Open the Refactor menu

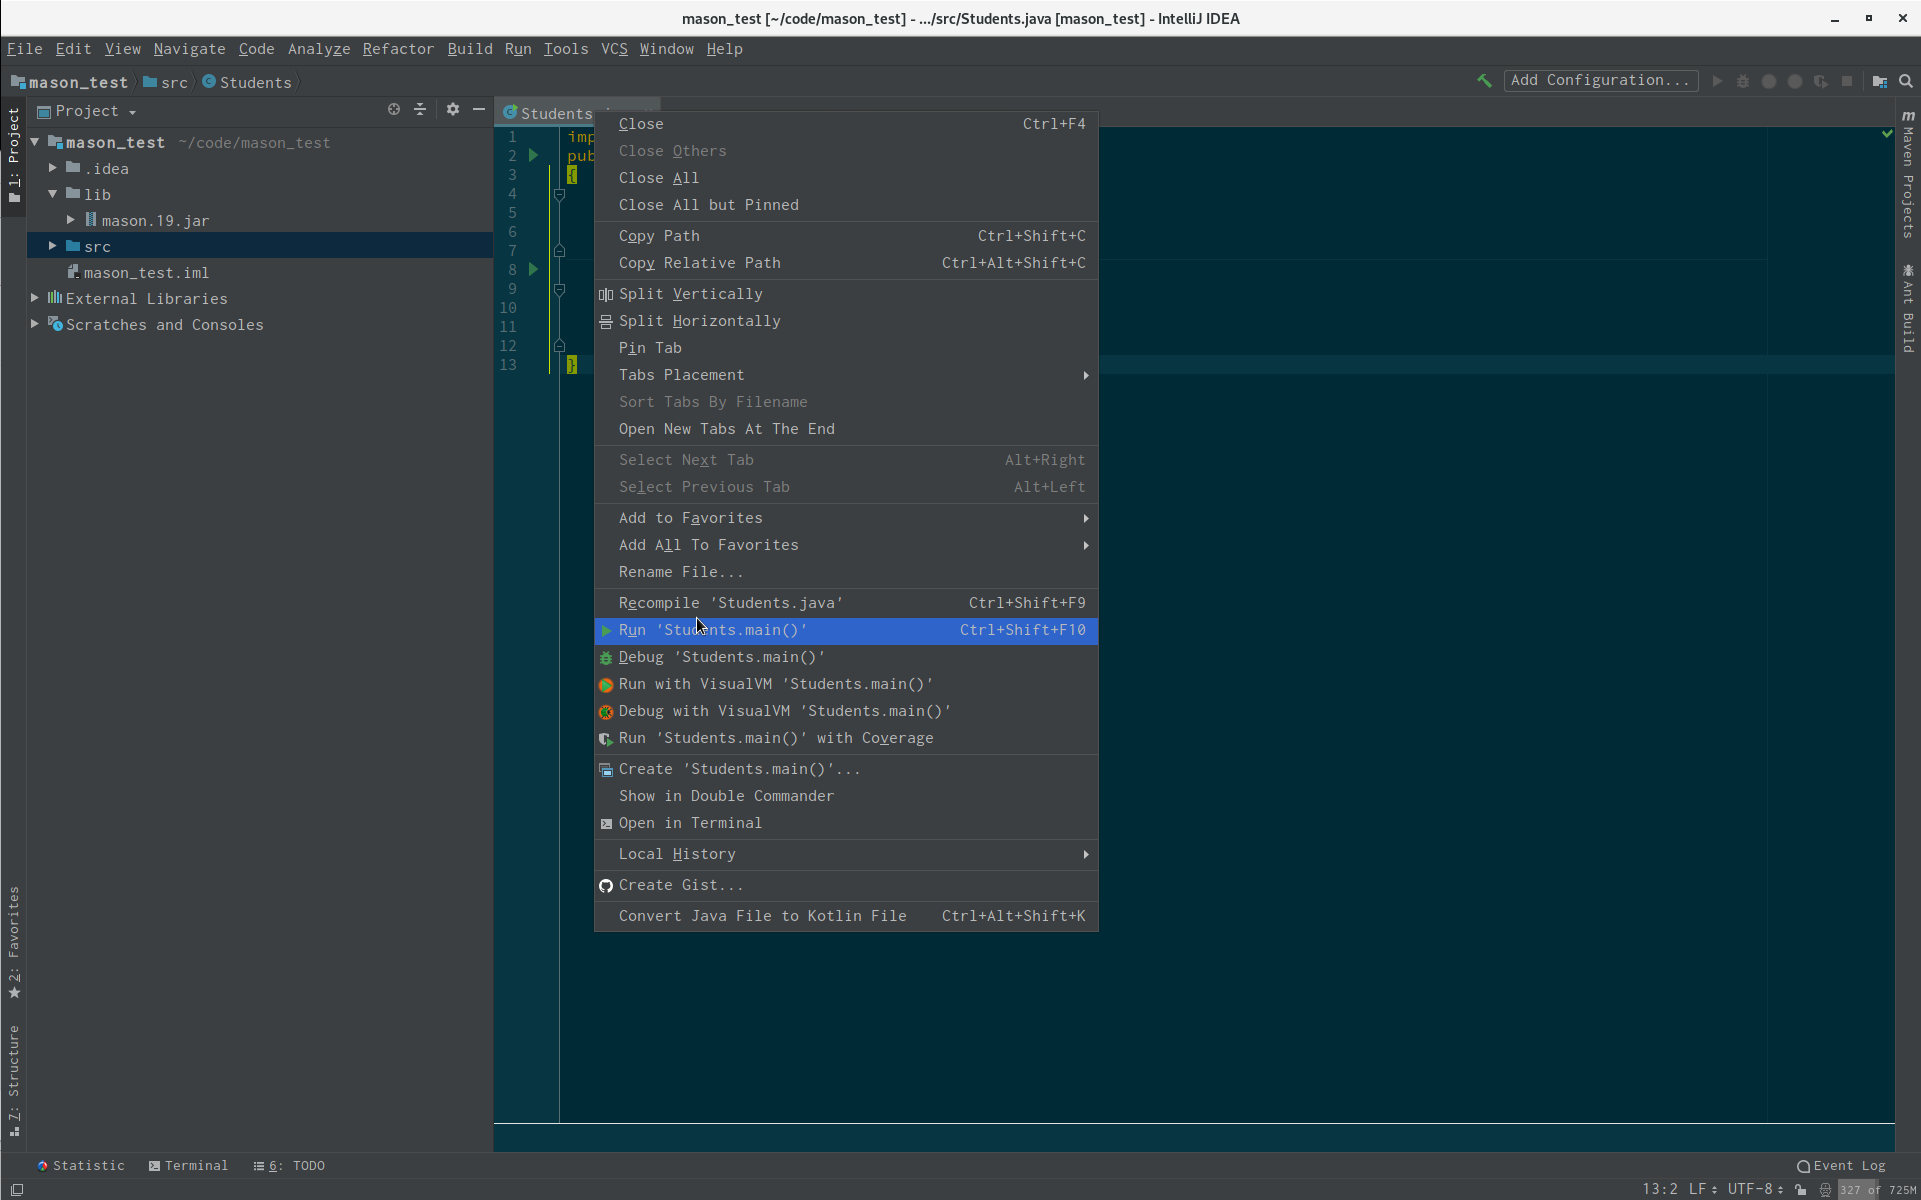click(398, 49)
